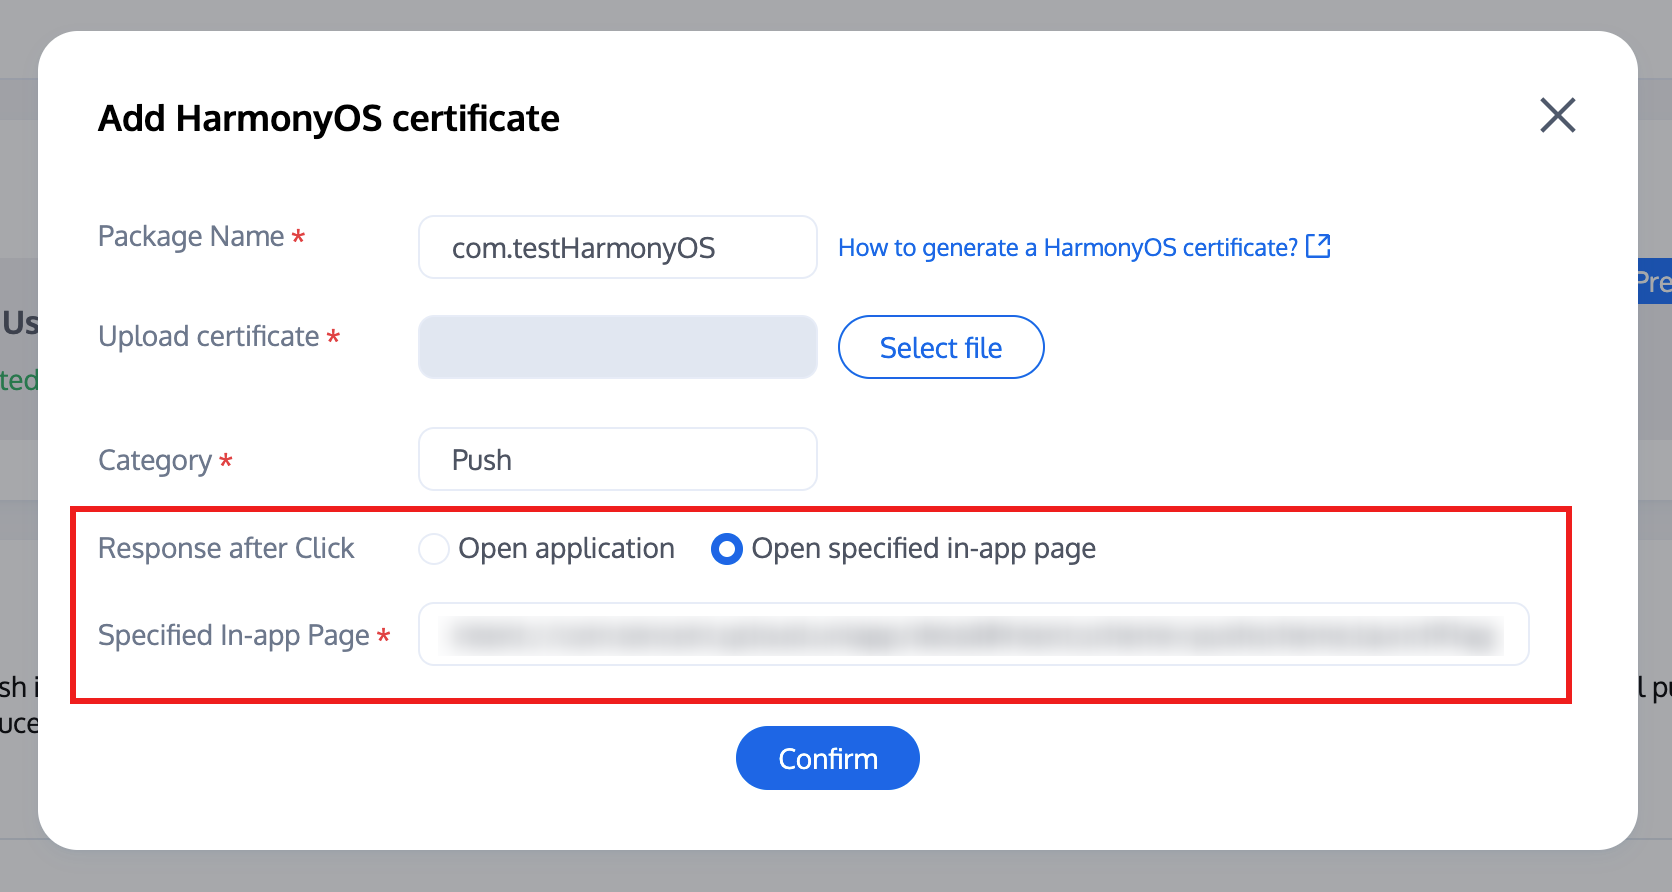The width and height of the screenshot is (1672, 892).
Task: Open the HarmonyOS certificate generation guide link
Action: click(x=1067, y=248)
